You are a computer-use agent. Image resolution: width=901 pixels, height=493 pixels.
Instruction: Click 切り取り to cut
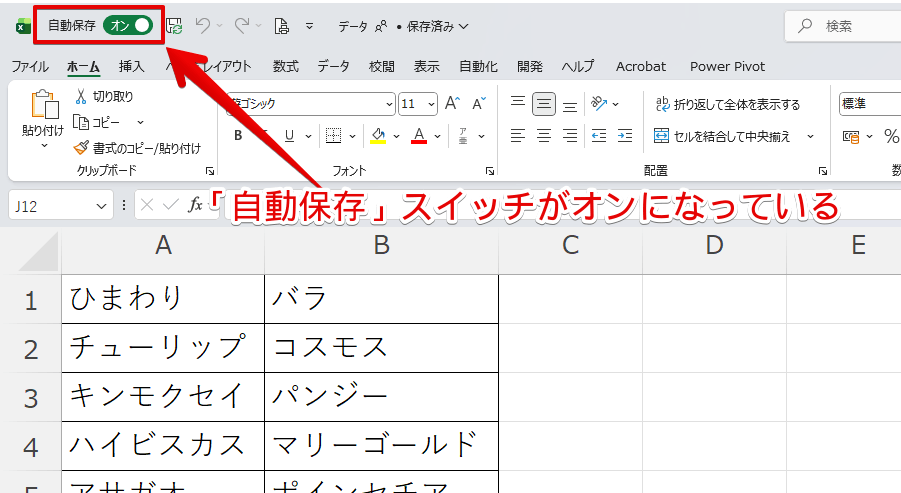(x=104, y=97)
